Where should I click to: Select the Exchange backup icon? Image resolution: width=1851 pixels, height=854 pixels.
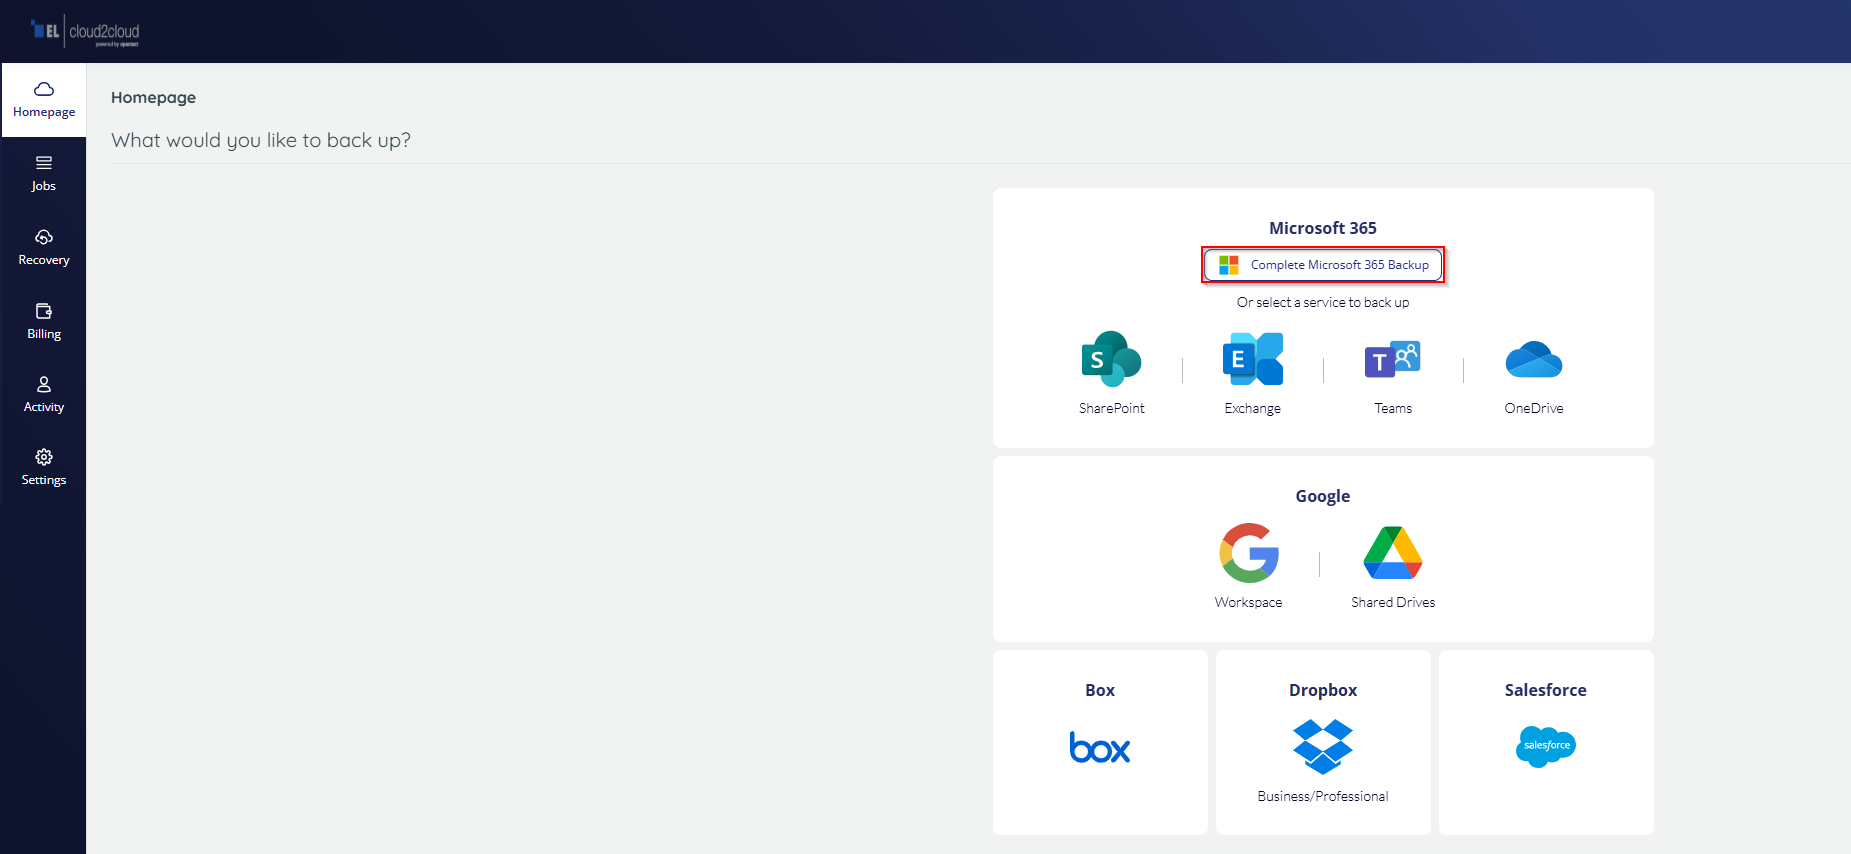[1252, 359]
